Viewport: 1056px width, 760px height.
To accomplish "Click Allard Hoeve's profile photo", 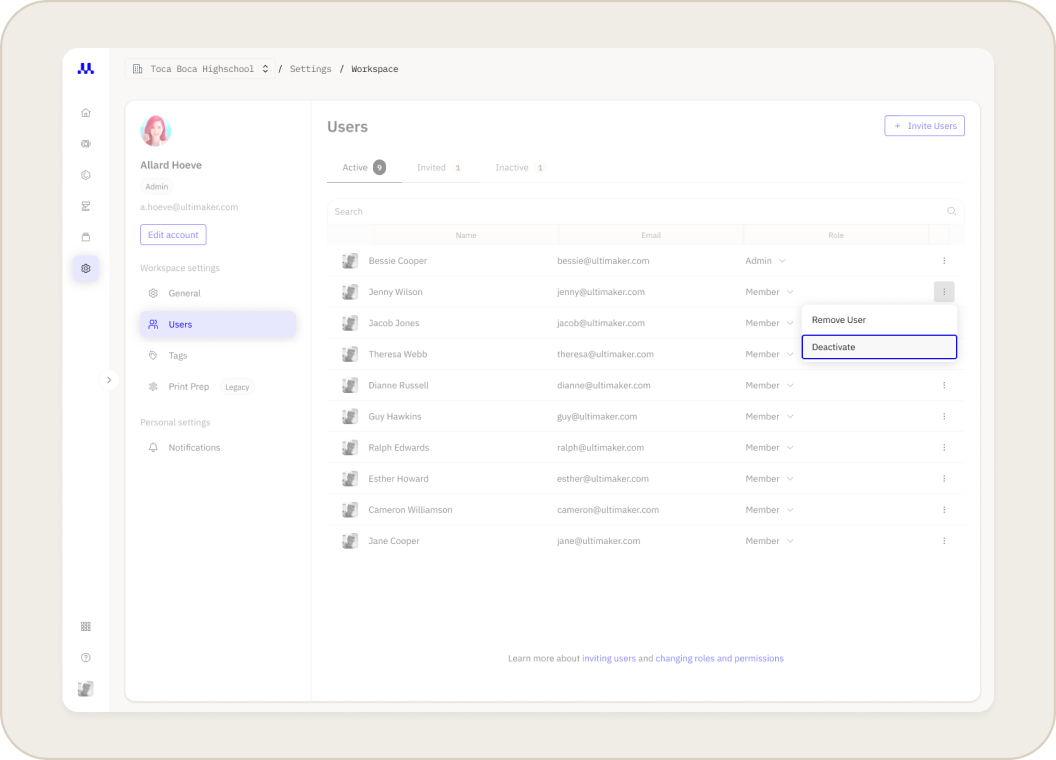I will [x=156, y=131].
